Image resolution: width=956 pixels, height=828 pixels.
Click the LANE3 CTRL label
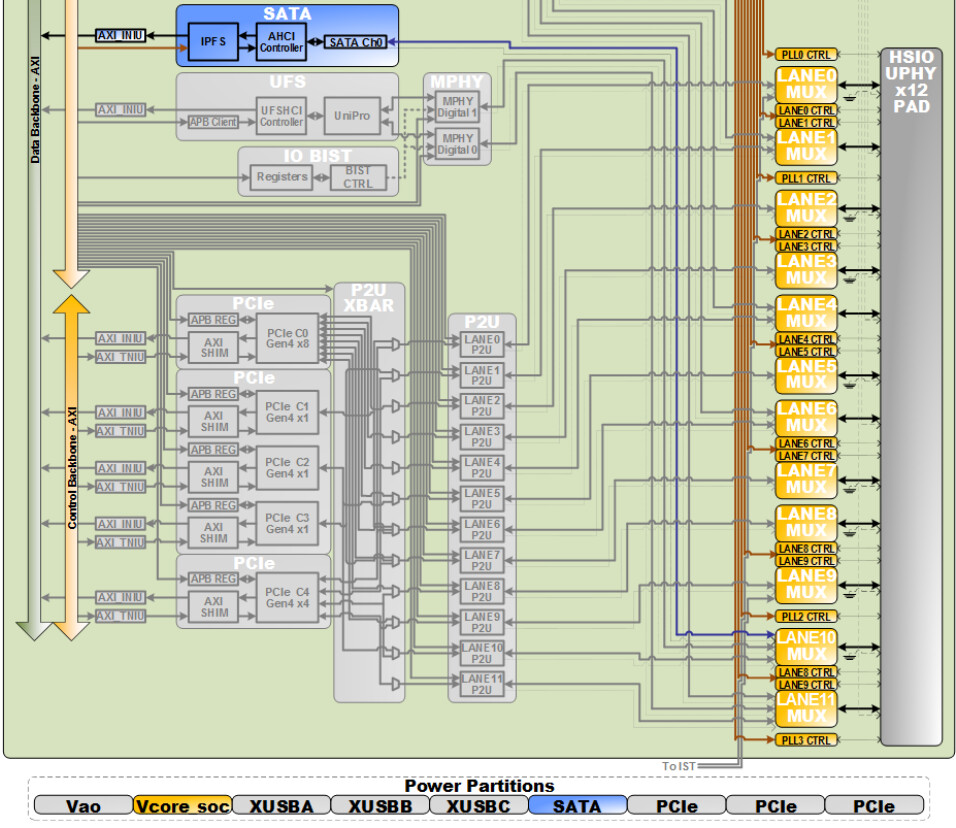click(806, 246)
